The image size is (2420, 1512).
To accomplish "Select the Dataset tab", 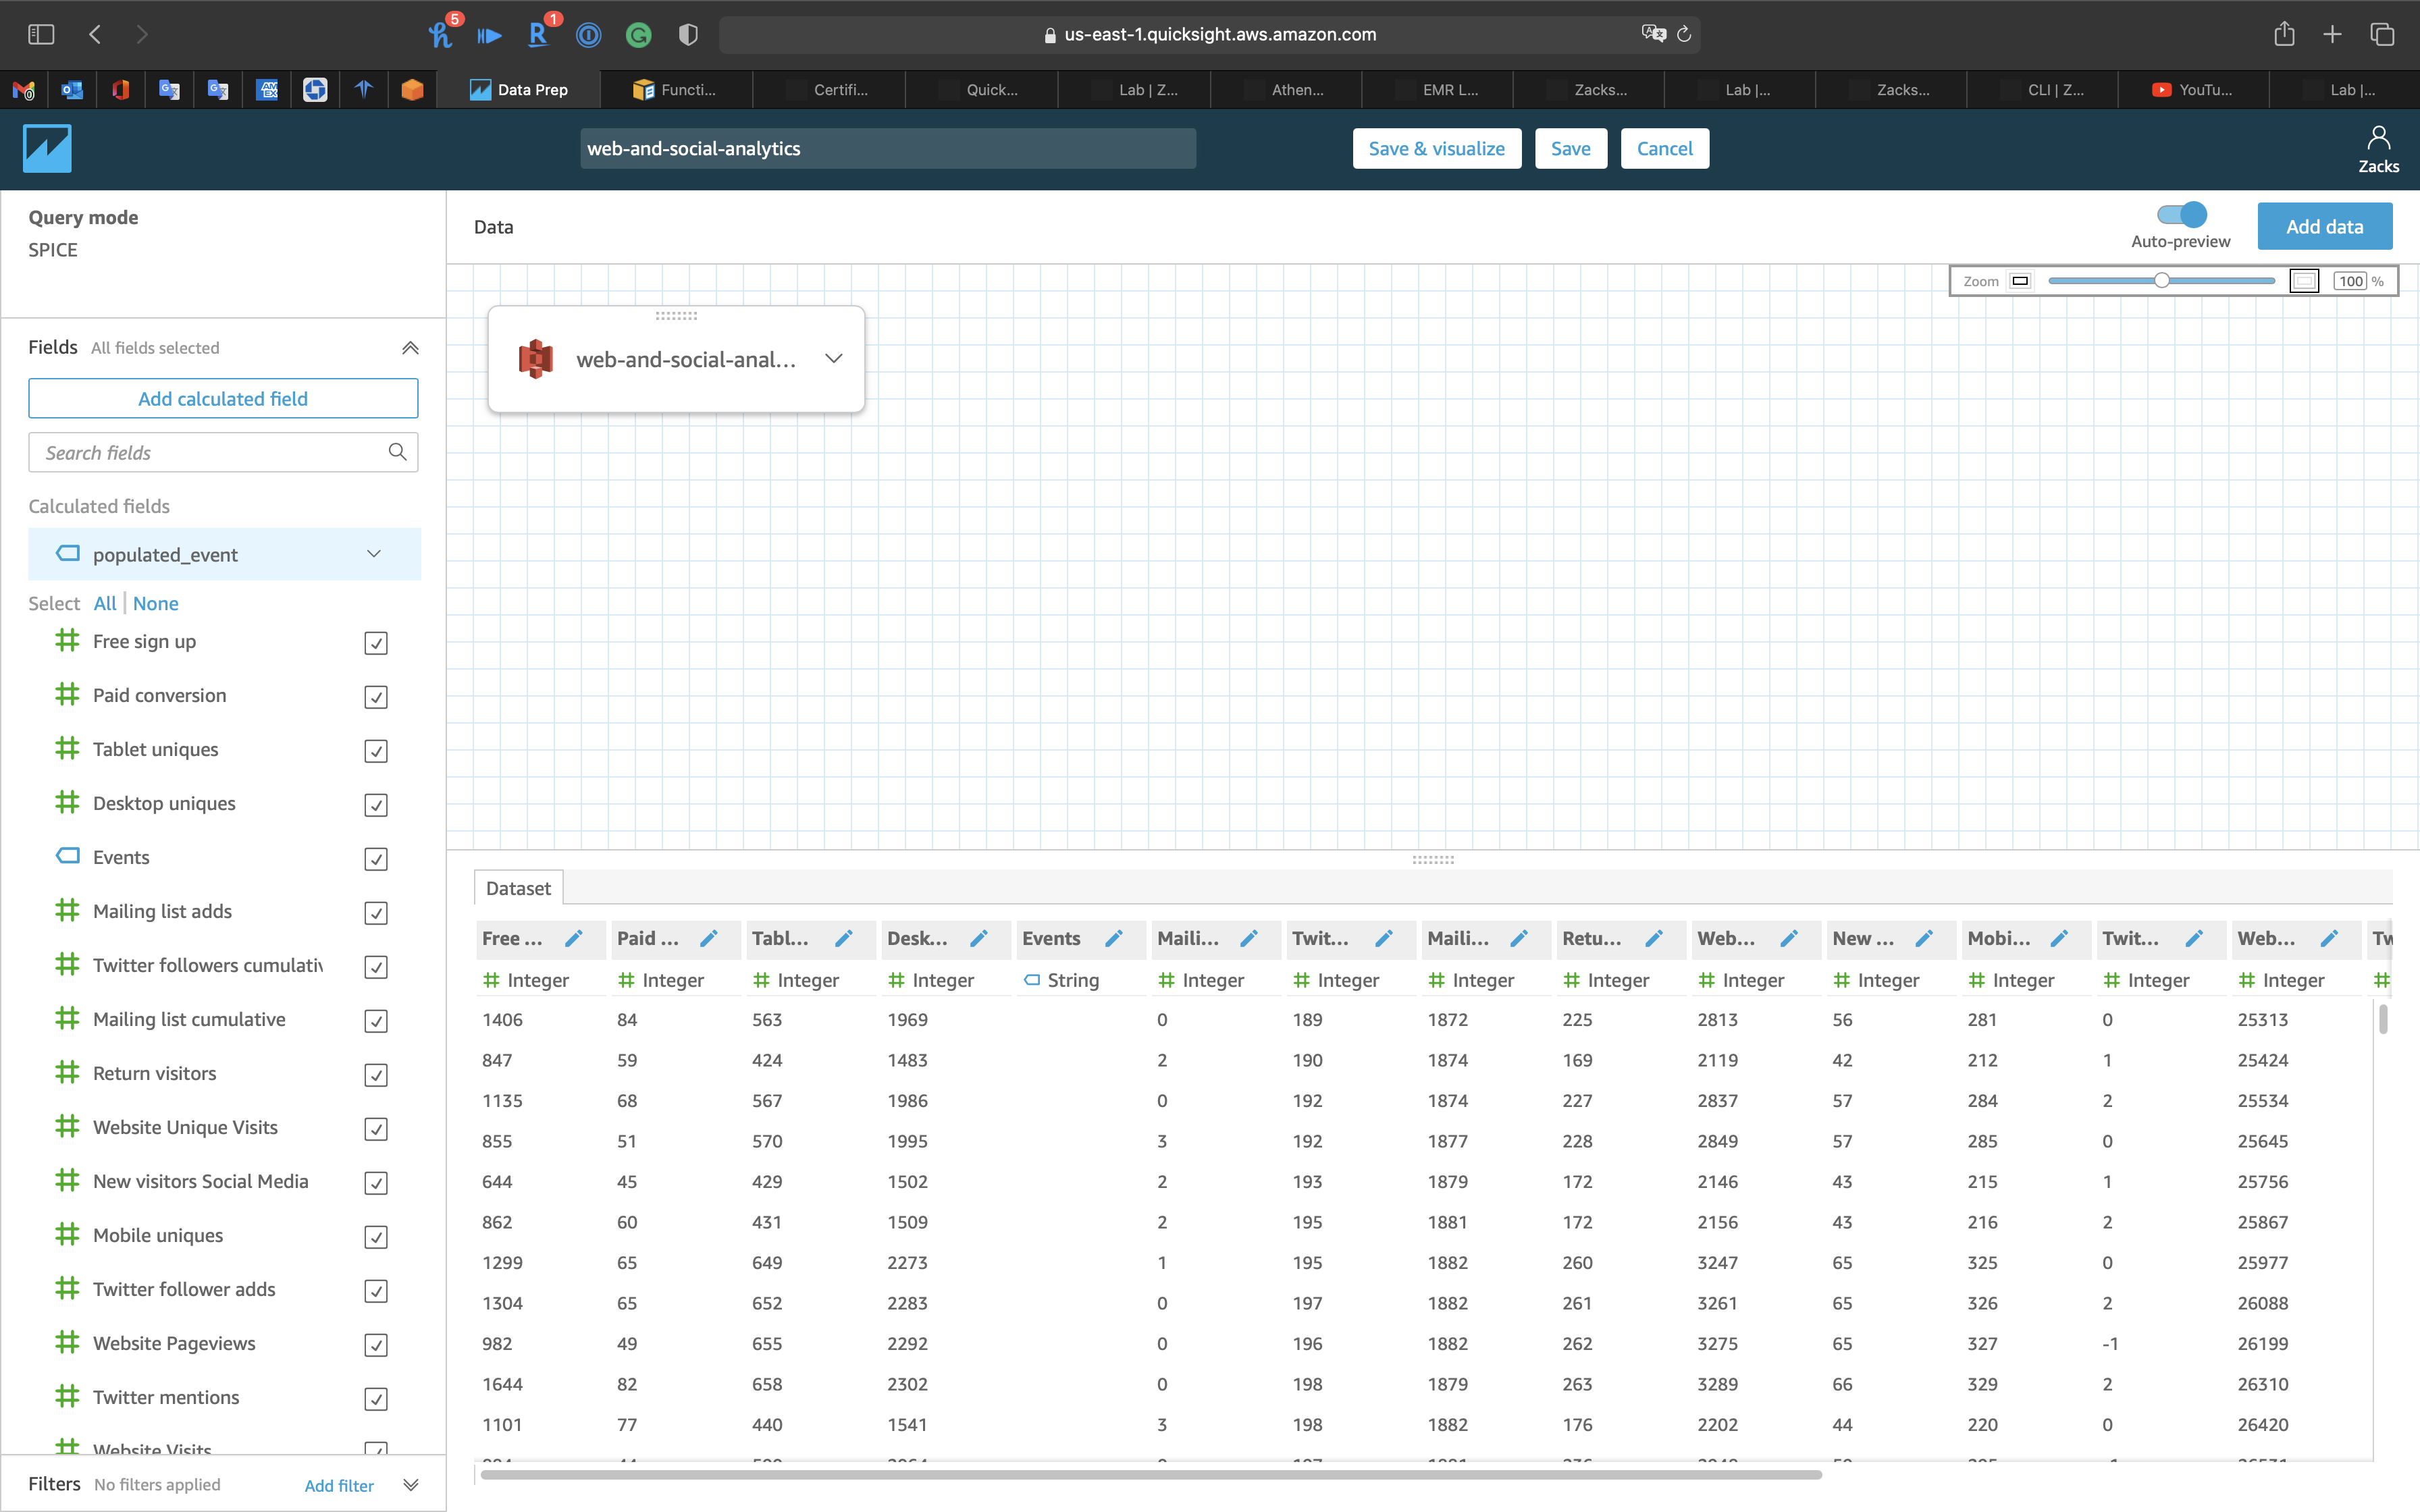I will [518, 888].
